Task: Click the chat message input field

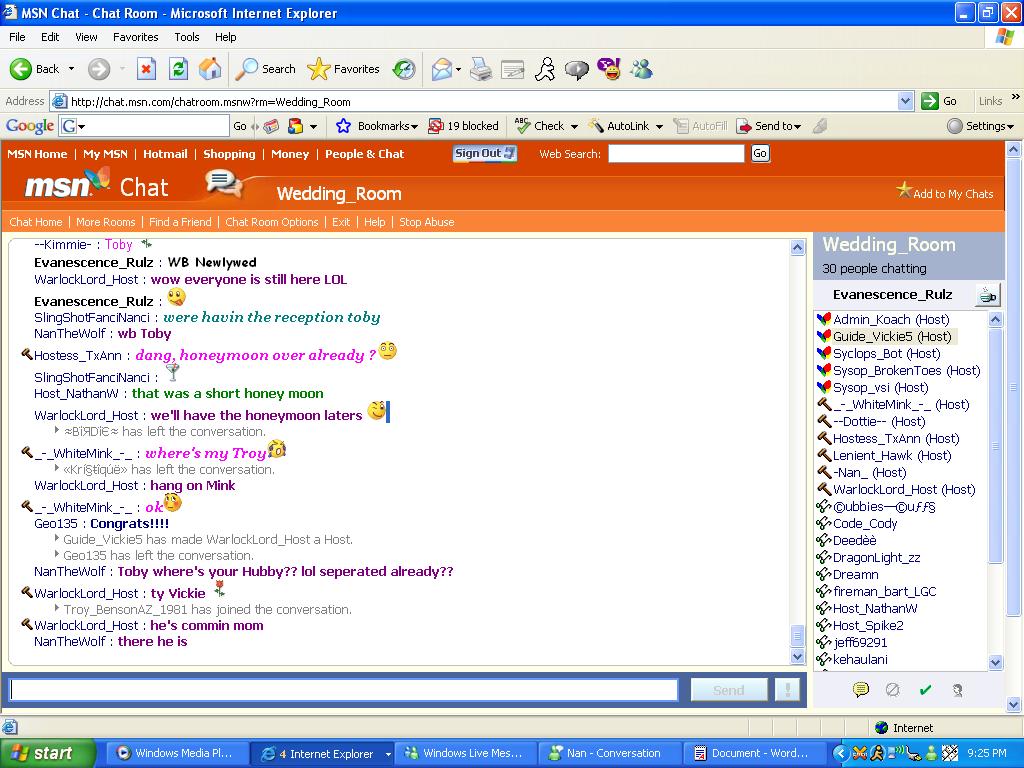Action: (344, 690)
